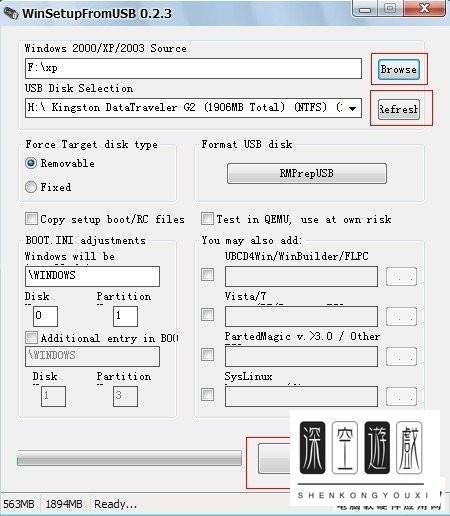Tick the SysLinux checkbox
Screen dimensions: 450x516
[207, 395]
